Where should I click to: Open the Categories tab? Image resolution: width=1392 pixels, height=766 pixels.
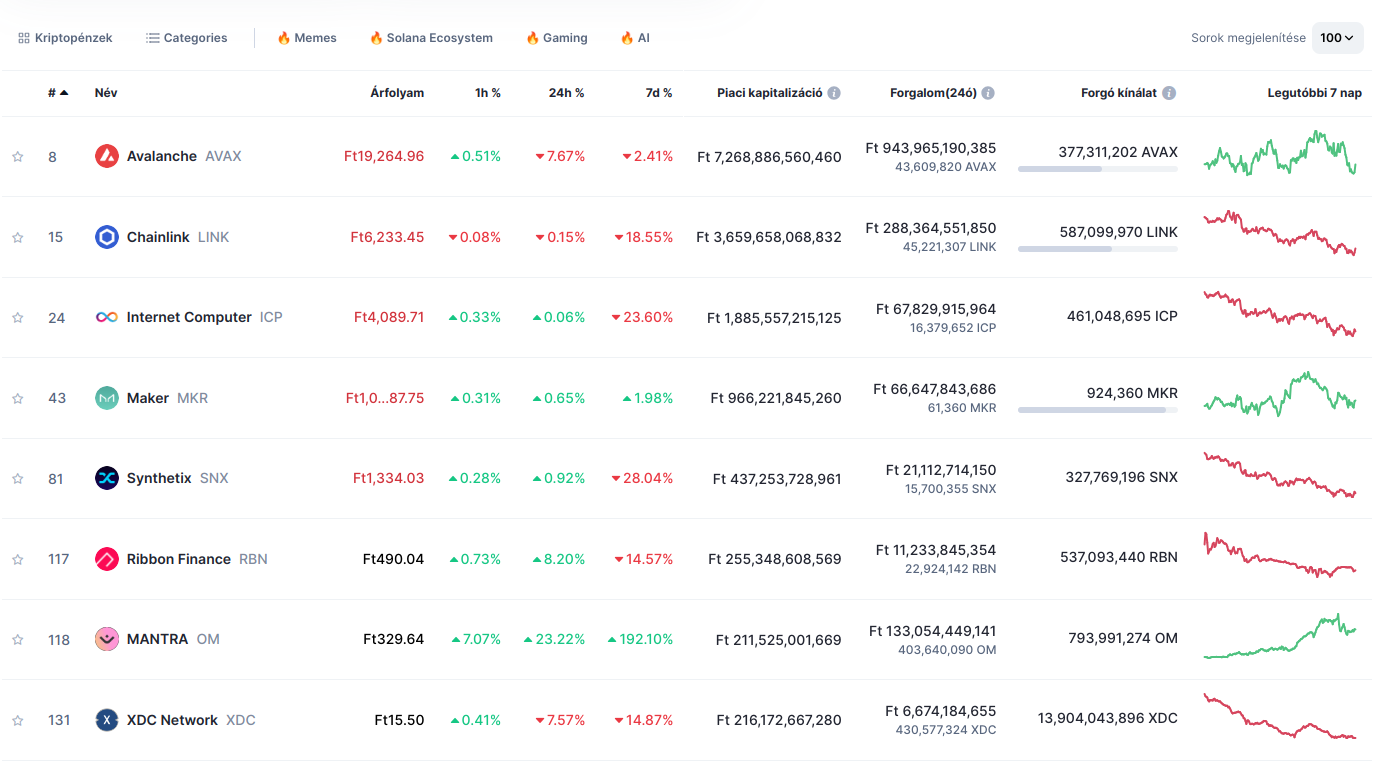pos(187,38)
